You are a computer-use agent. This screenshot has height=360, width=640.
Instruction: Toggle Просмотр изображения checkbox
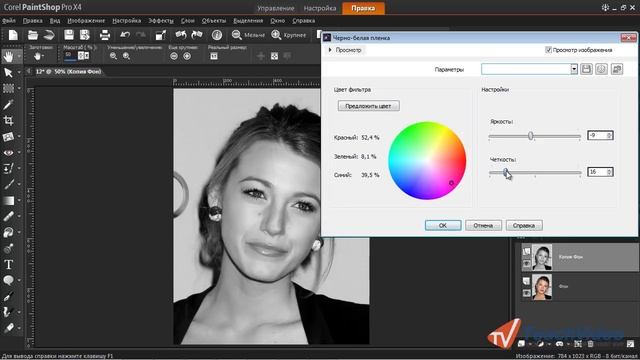point(548,50)
